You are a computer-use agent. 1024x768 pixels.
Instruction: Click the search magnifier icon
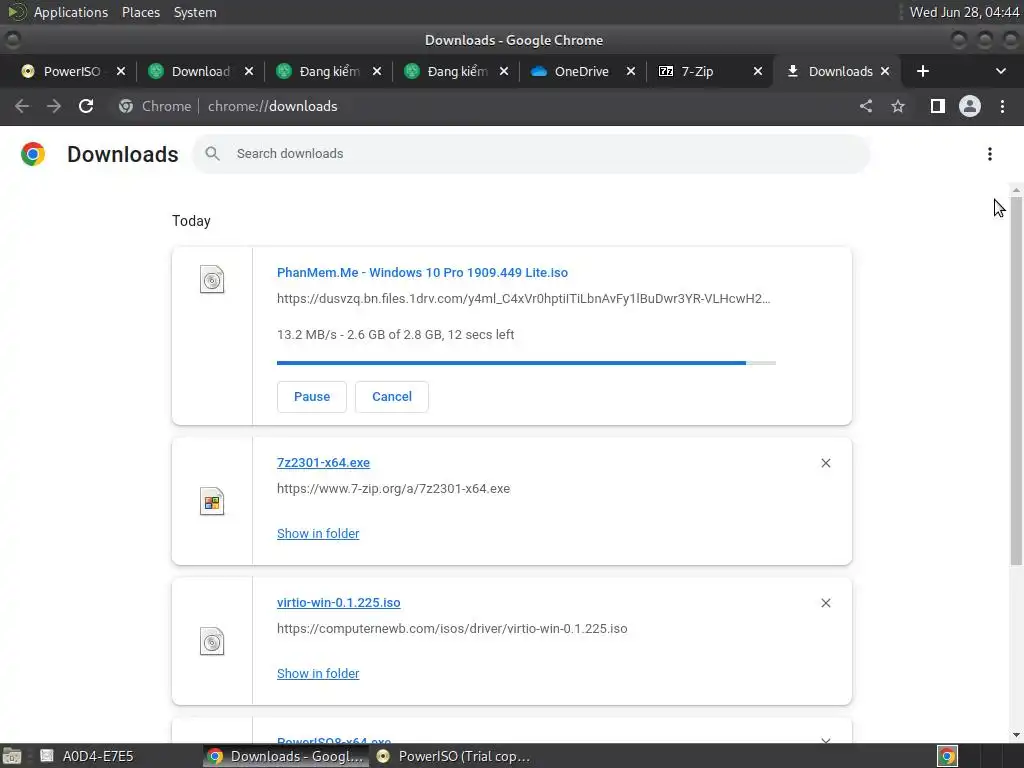click(x=212, y=153)
